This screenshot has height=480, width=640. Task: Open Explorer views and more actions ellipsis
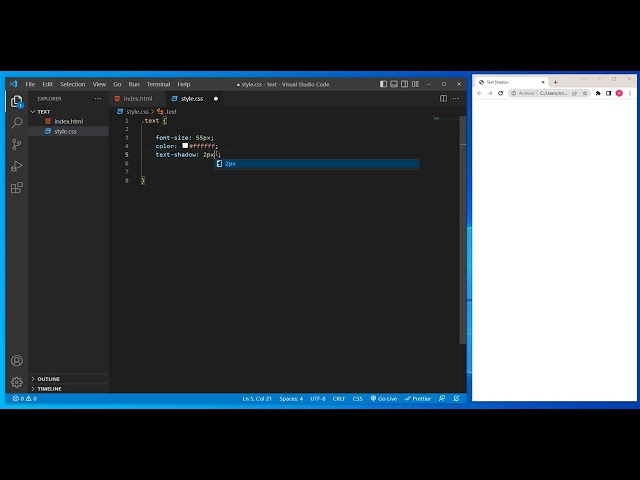pyautogui.click(x=98, y=98)
